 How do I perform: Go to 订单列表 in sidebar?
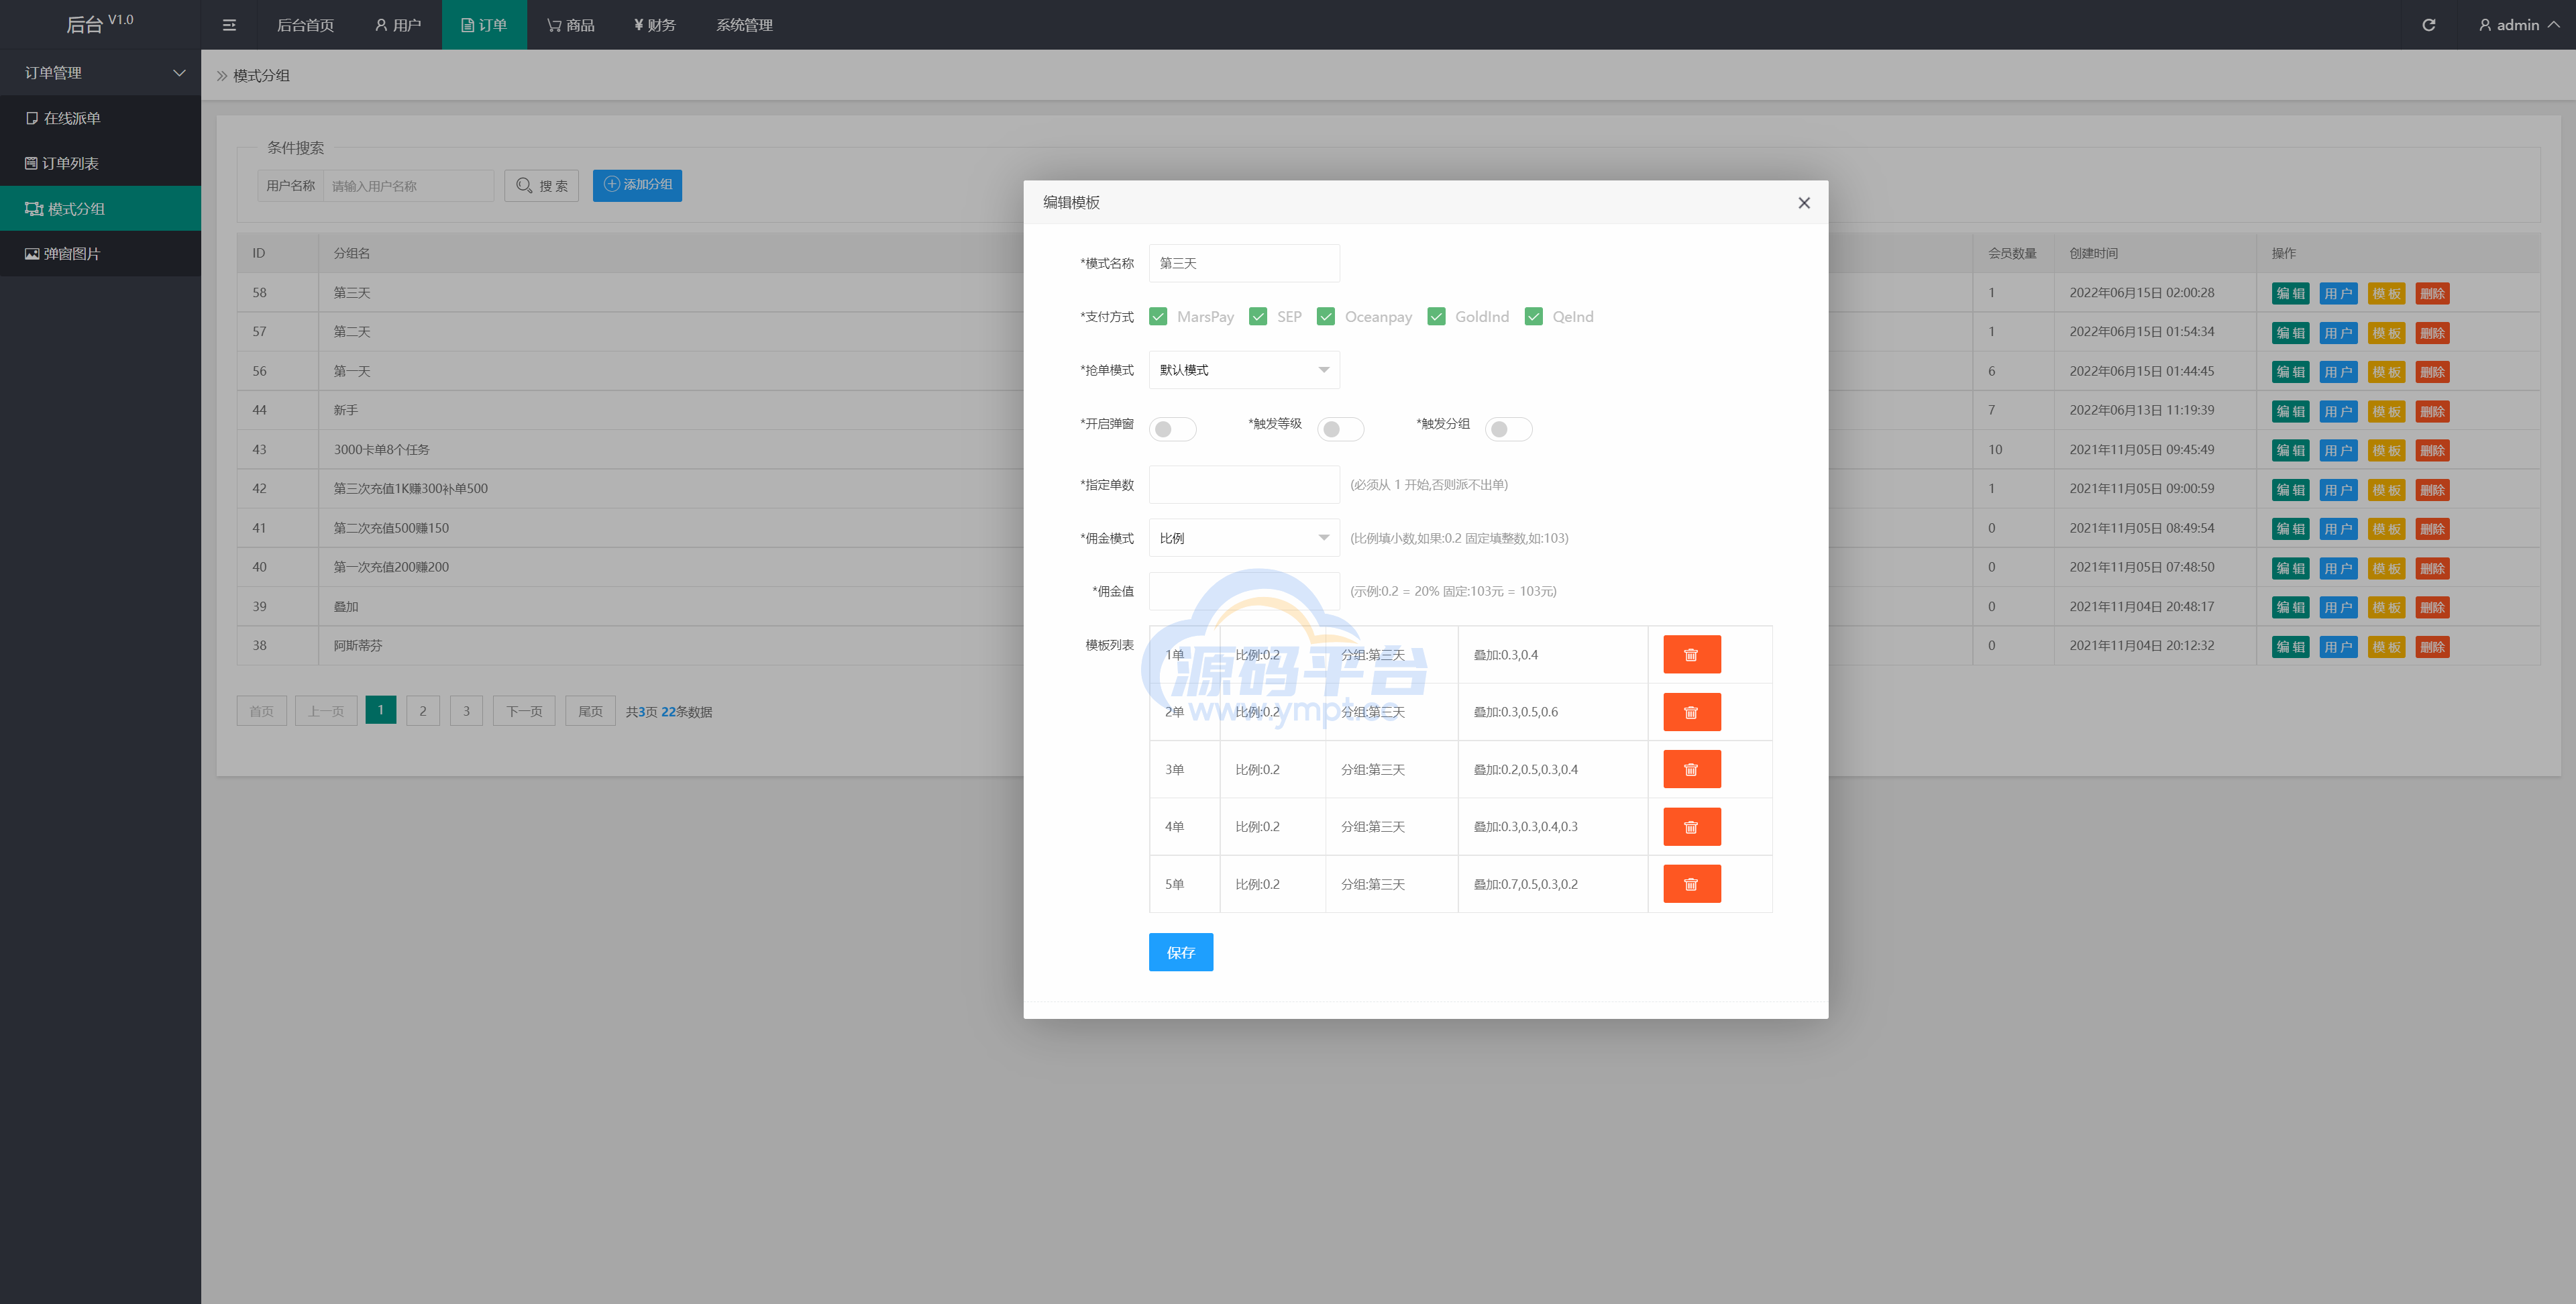(x=100, y=163)
